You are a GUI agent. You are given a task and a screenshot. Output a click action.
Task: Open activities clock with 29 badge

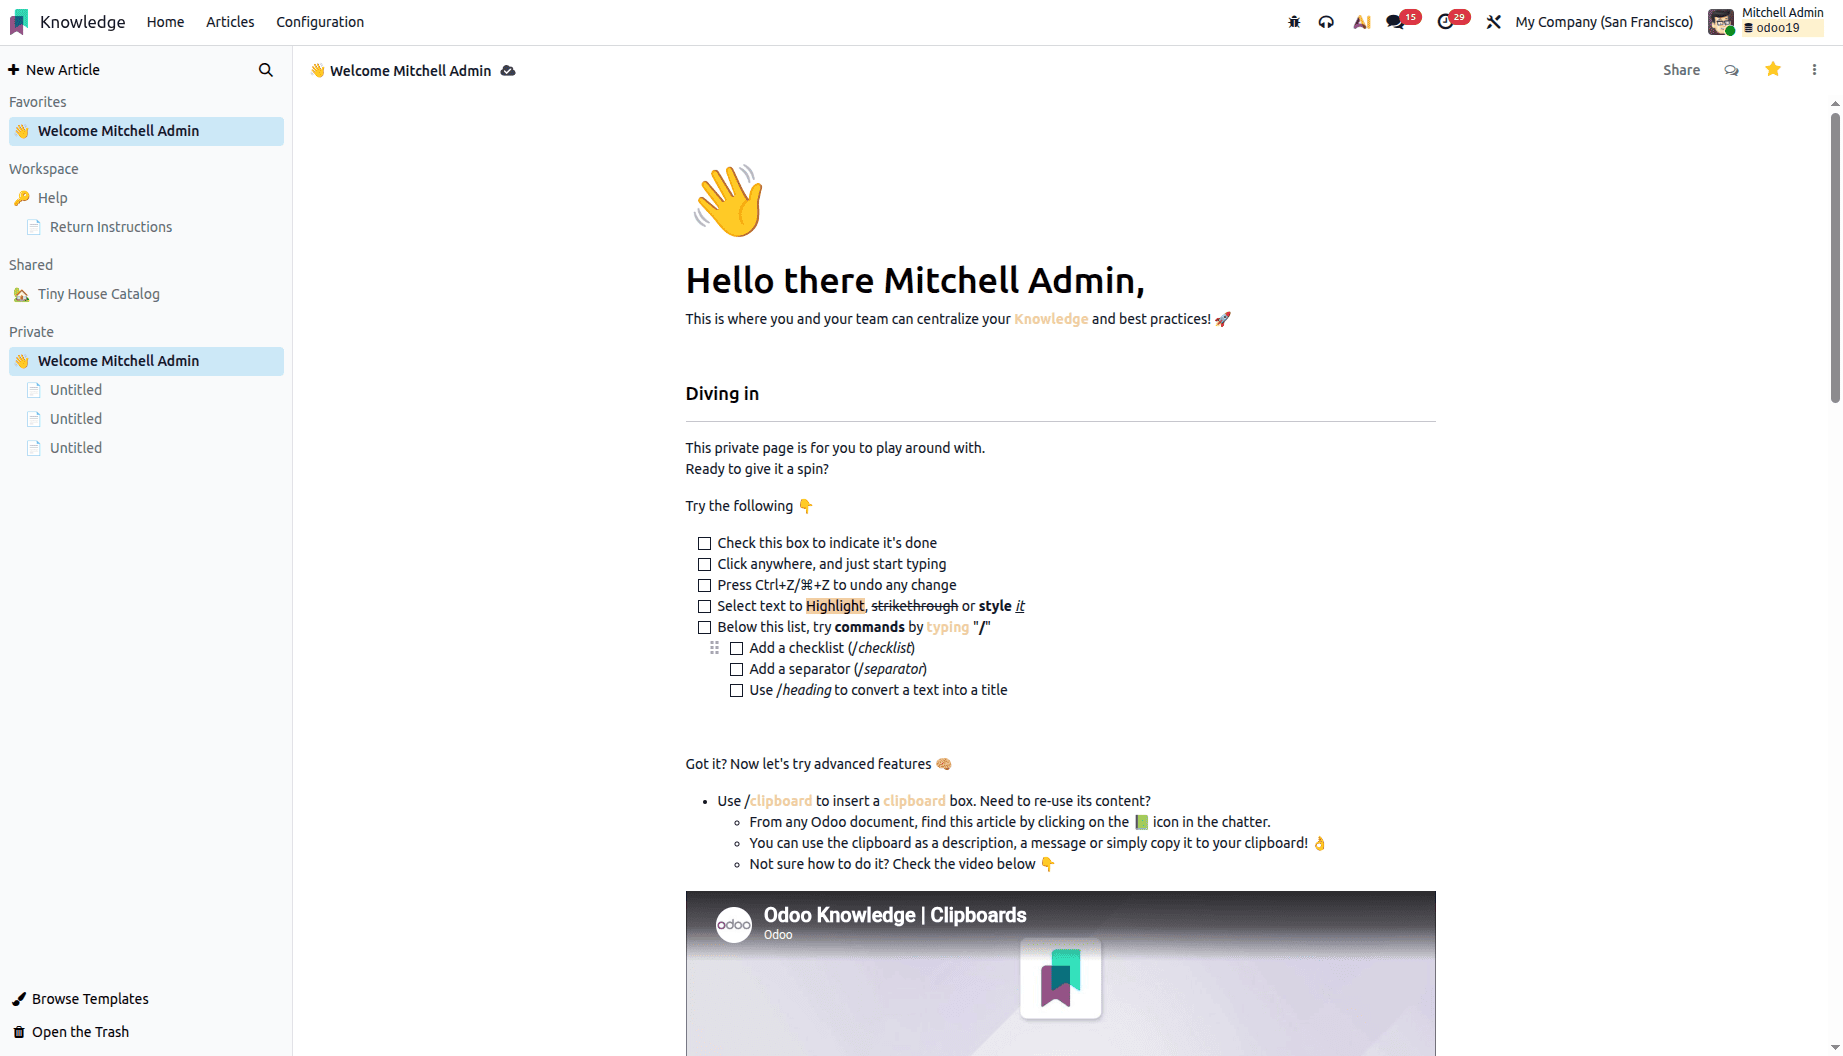pyautogui.click(x=1452, y=21)
